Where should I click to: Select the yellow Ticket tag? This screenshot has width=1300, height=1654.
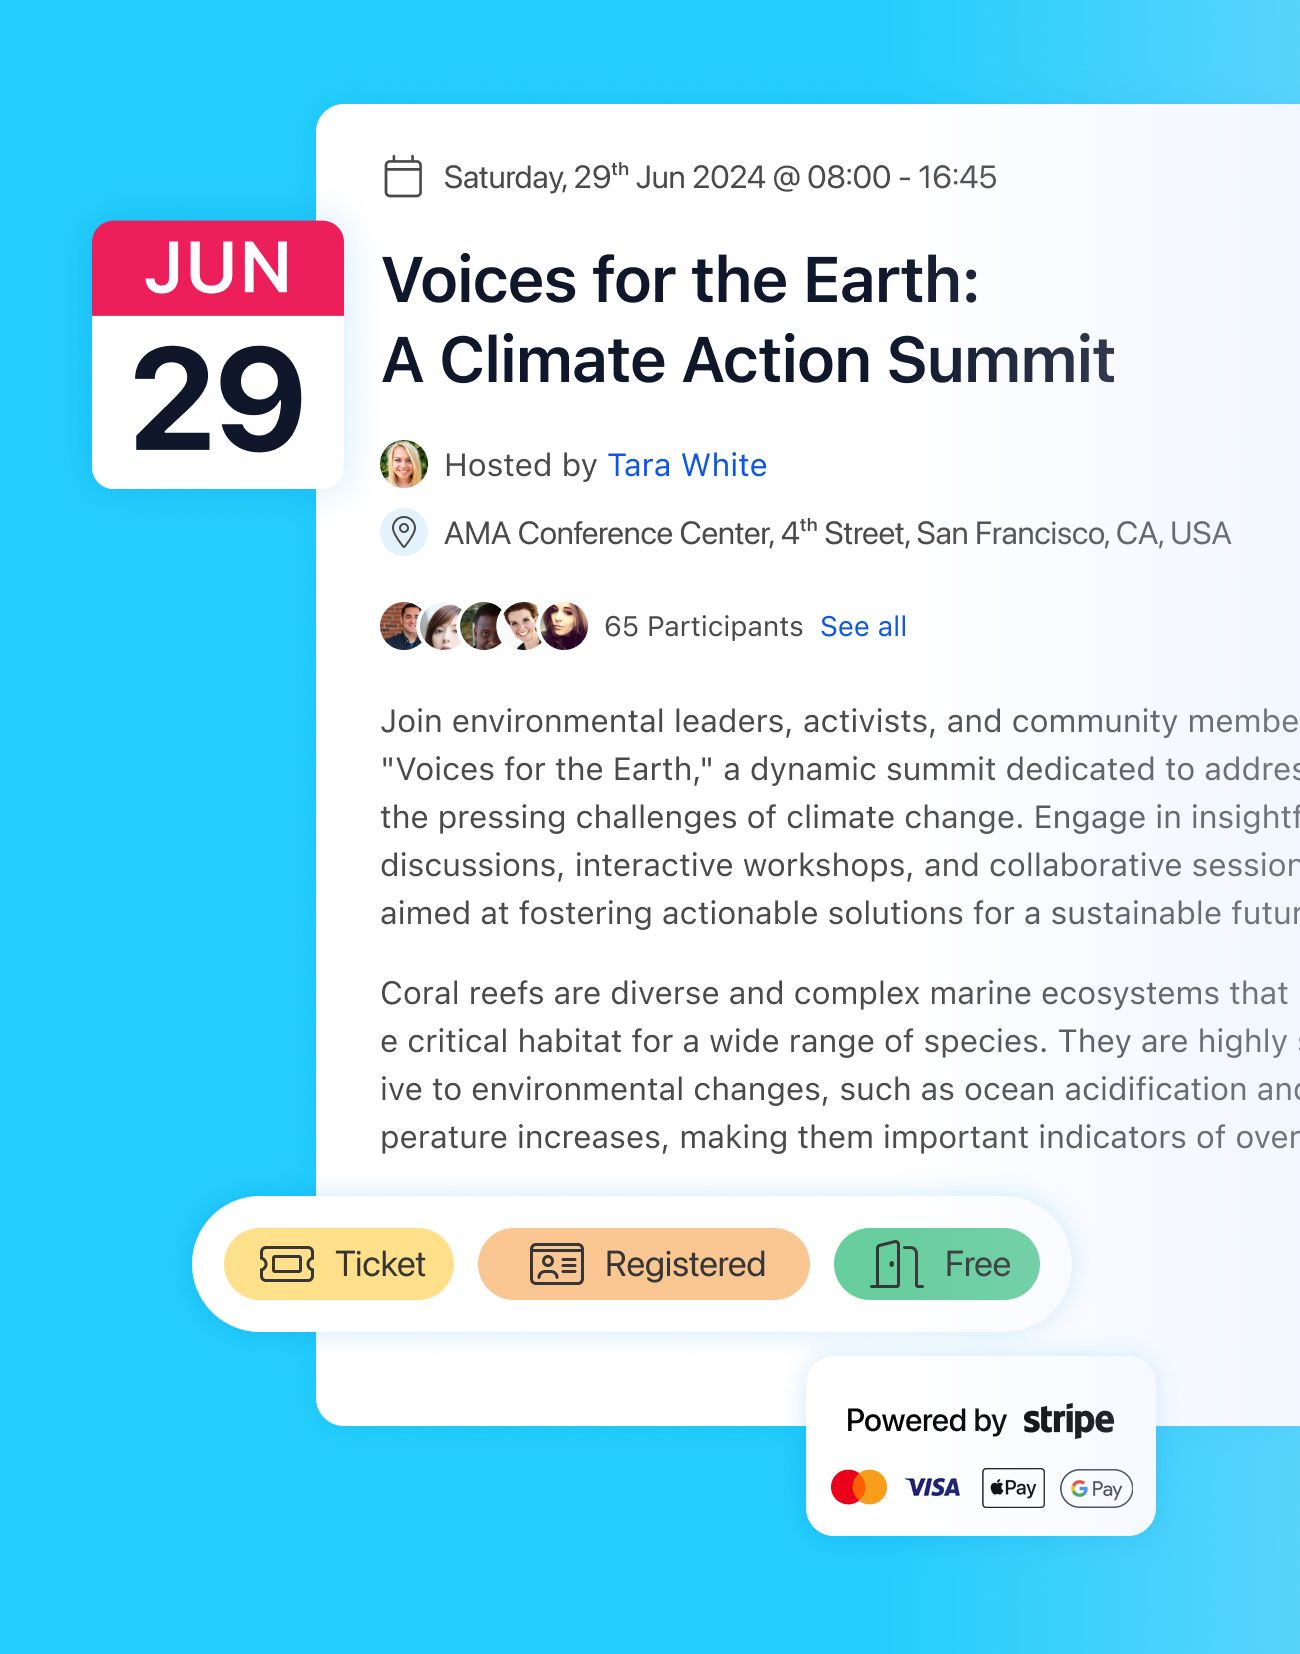(x=339, y=1264)
